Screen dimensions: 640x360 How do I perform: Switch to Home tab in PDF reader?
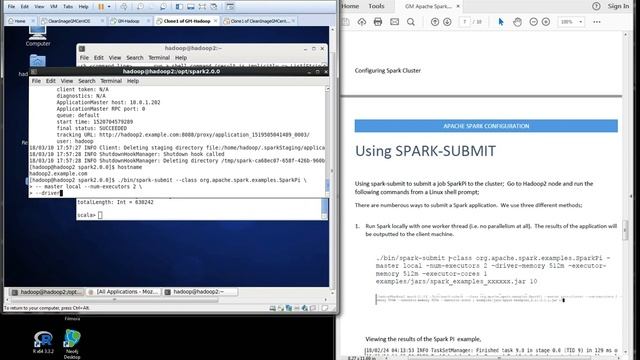click(x=350, y=6)
